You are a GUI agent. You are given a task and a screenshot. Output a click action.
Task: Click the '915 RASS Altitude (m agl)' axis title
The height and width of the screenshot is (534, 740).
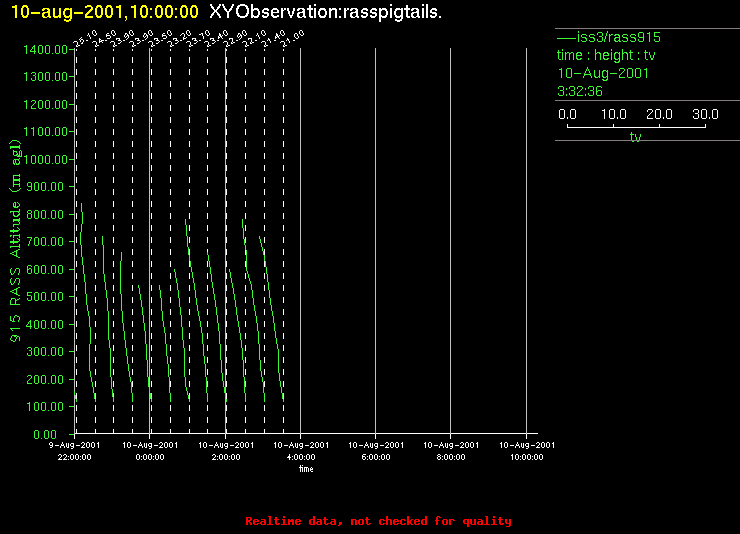16,241
